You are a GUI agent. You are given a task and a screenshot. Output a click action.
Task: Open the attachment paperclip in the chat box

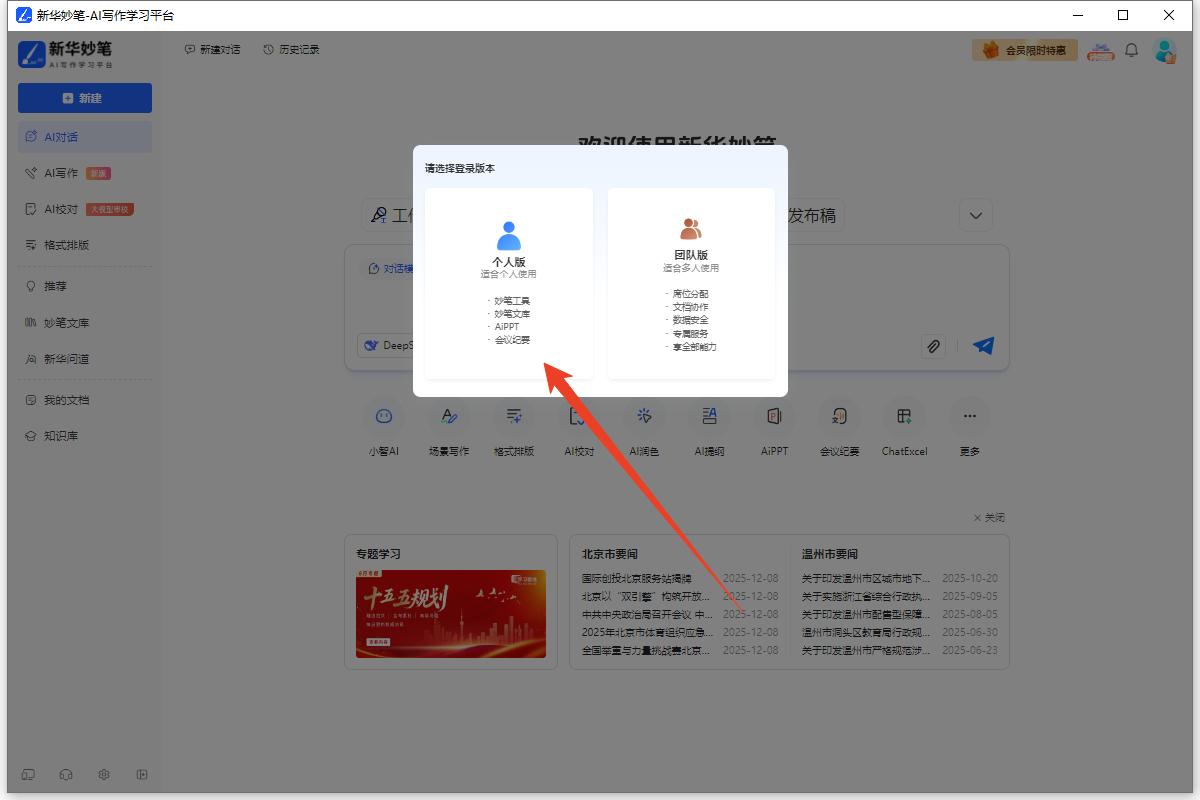933,346
